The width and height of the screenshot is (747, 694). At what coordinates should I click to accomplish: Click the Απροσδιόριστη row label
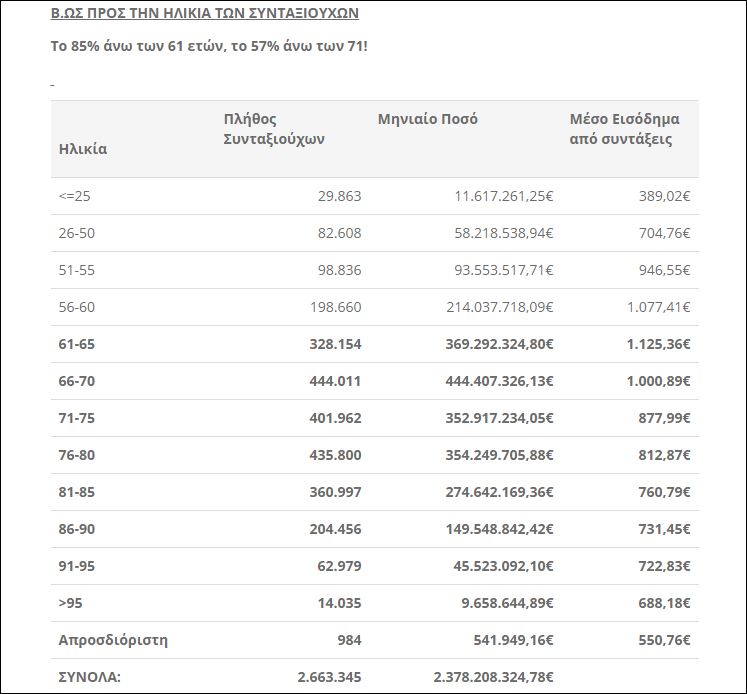coord(113,640)
